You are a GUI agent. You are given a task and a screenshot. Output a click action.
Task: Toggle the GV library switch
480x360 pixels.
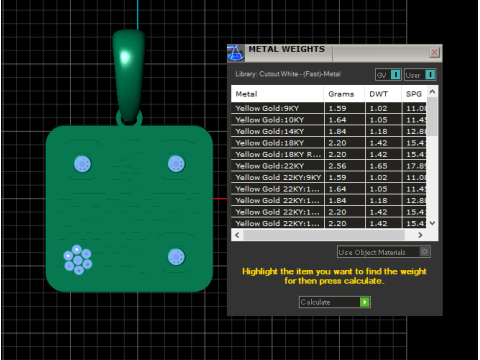pos(388,75)
